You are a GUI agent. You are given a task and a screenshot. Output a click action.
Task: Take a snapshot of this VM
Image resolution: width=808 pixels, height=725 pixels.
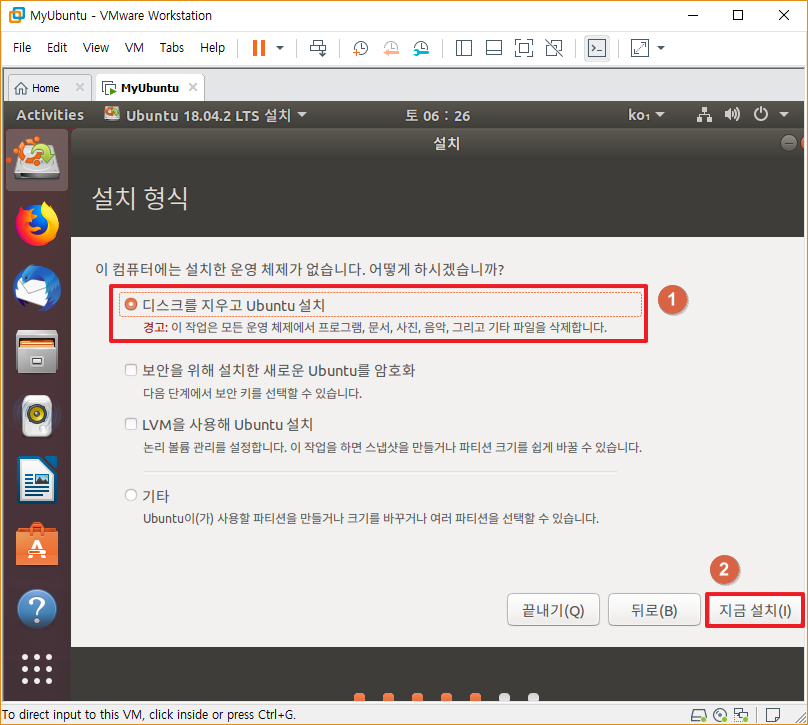[x=360, y=48]
